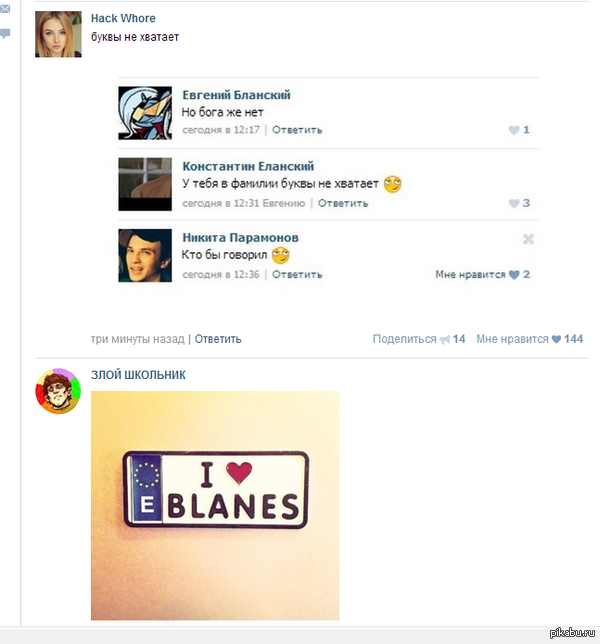Click heart icon on Никита Парамонов's comment

pyautogui.click(x=514, y=275)
